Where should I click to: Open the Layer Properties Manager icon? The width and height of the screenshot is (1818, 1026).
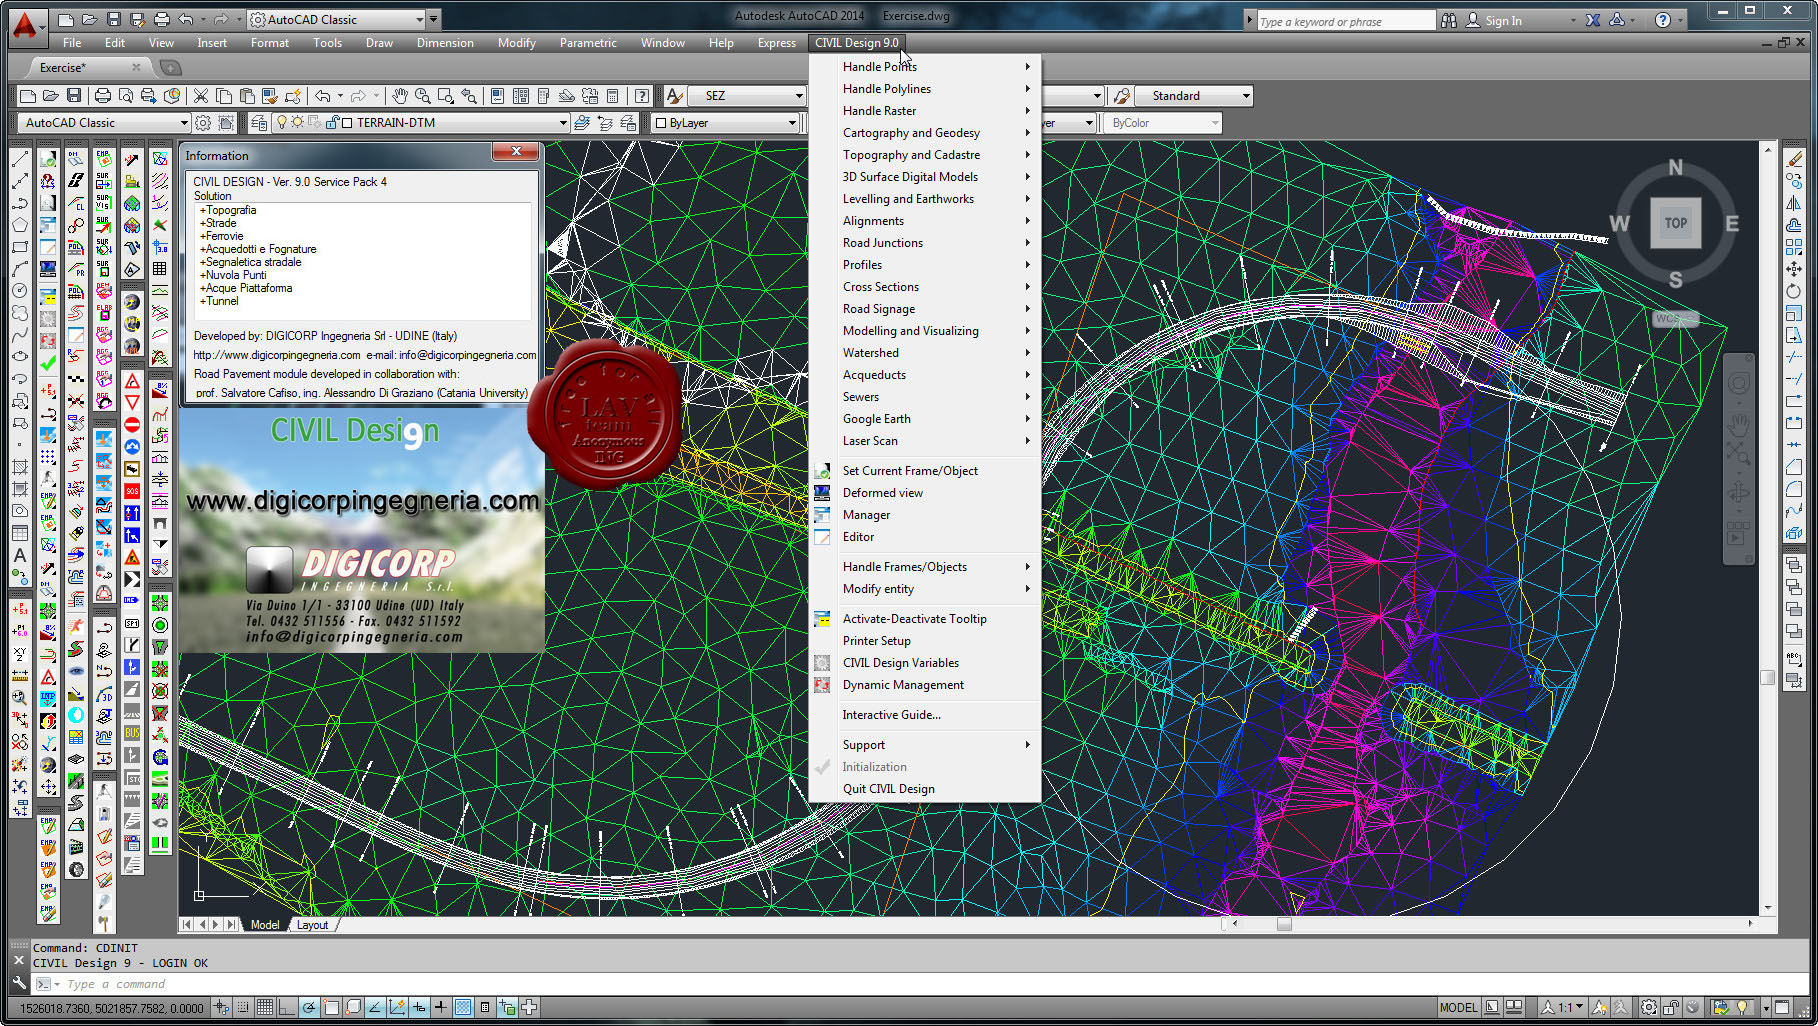[x=259, y=123]
